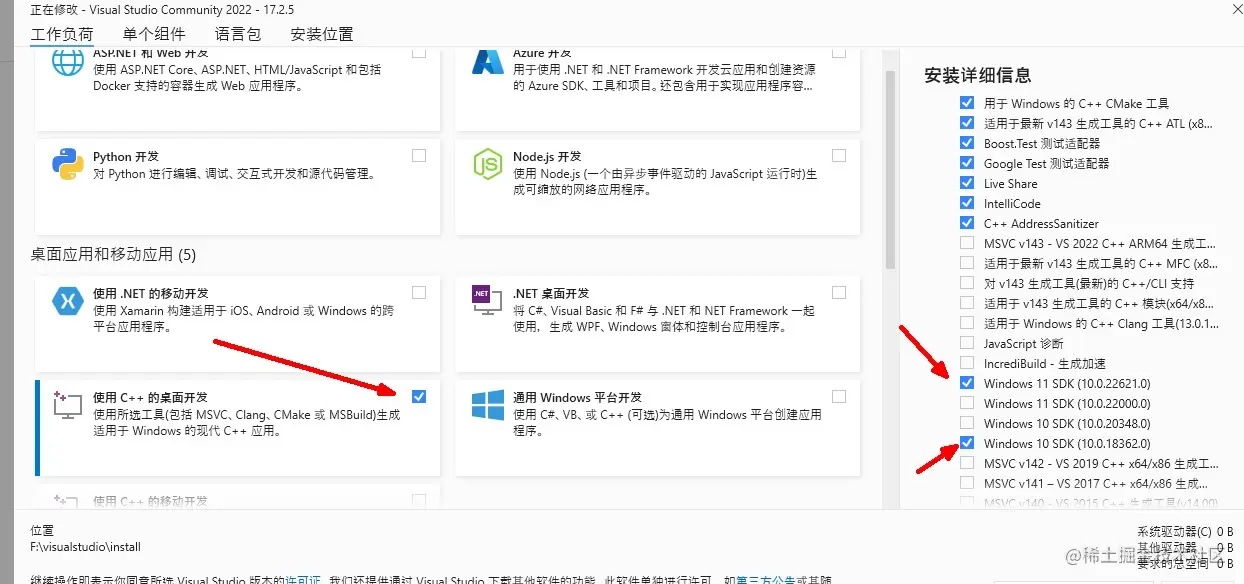Click the 桌面应用和移动应用 (5) section heading
Image resolution: width=1244 pixels, height=584 pixels.
pos(114,255)
